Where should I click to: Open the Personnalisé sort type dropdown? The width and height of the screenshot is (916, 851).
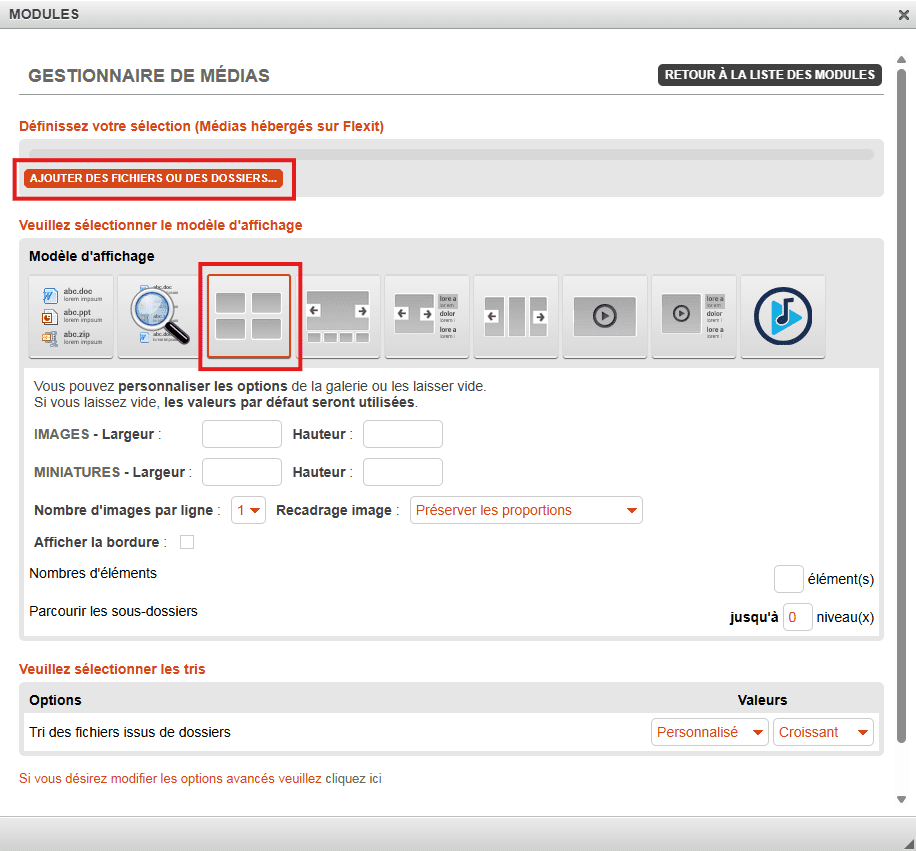tap(709, 732)
